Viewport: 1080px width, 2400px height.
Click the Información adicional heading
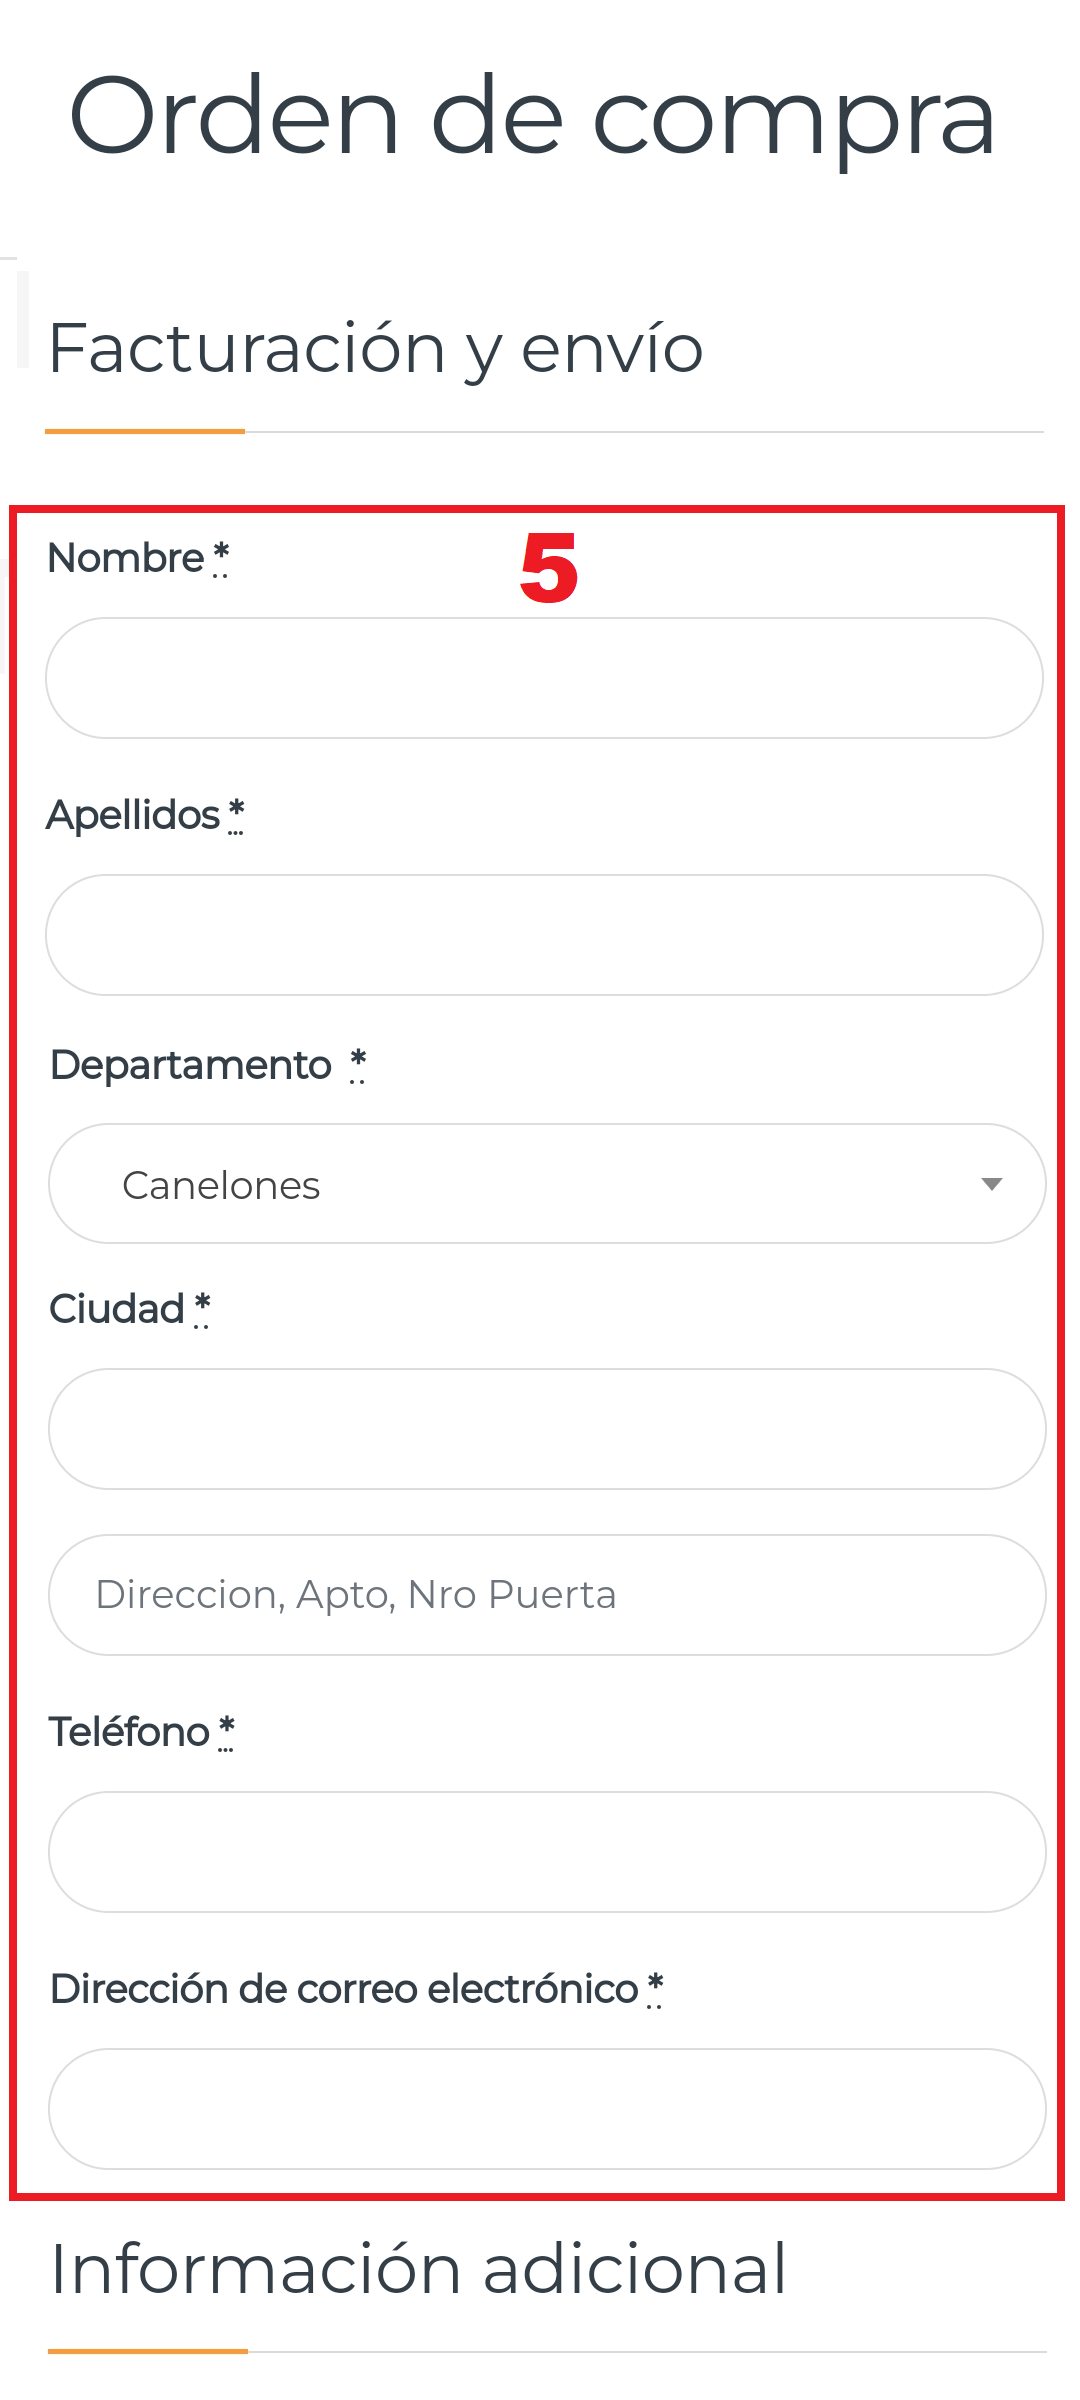point(418,2268)
